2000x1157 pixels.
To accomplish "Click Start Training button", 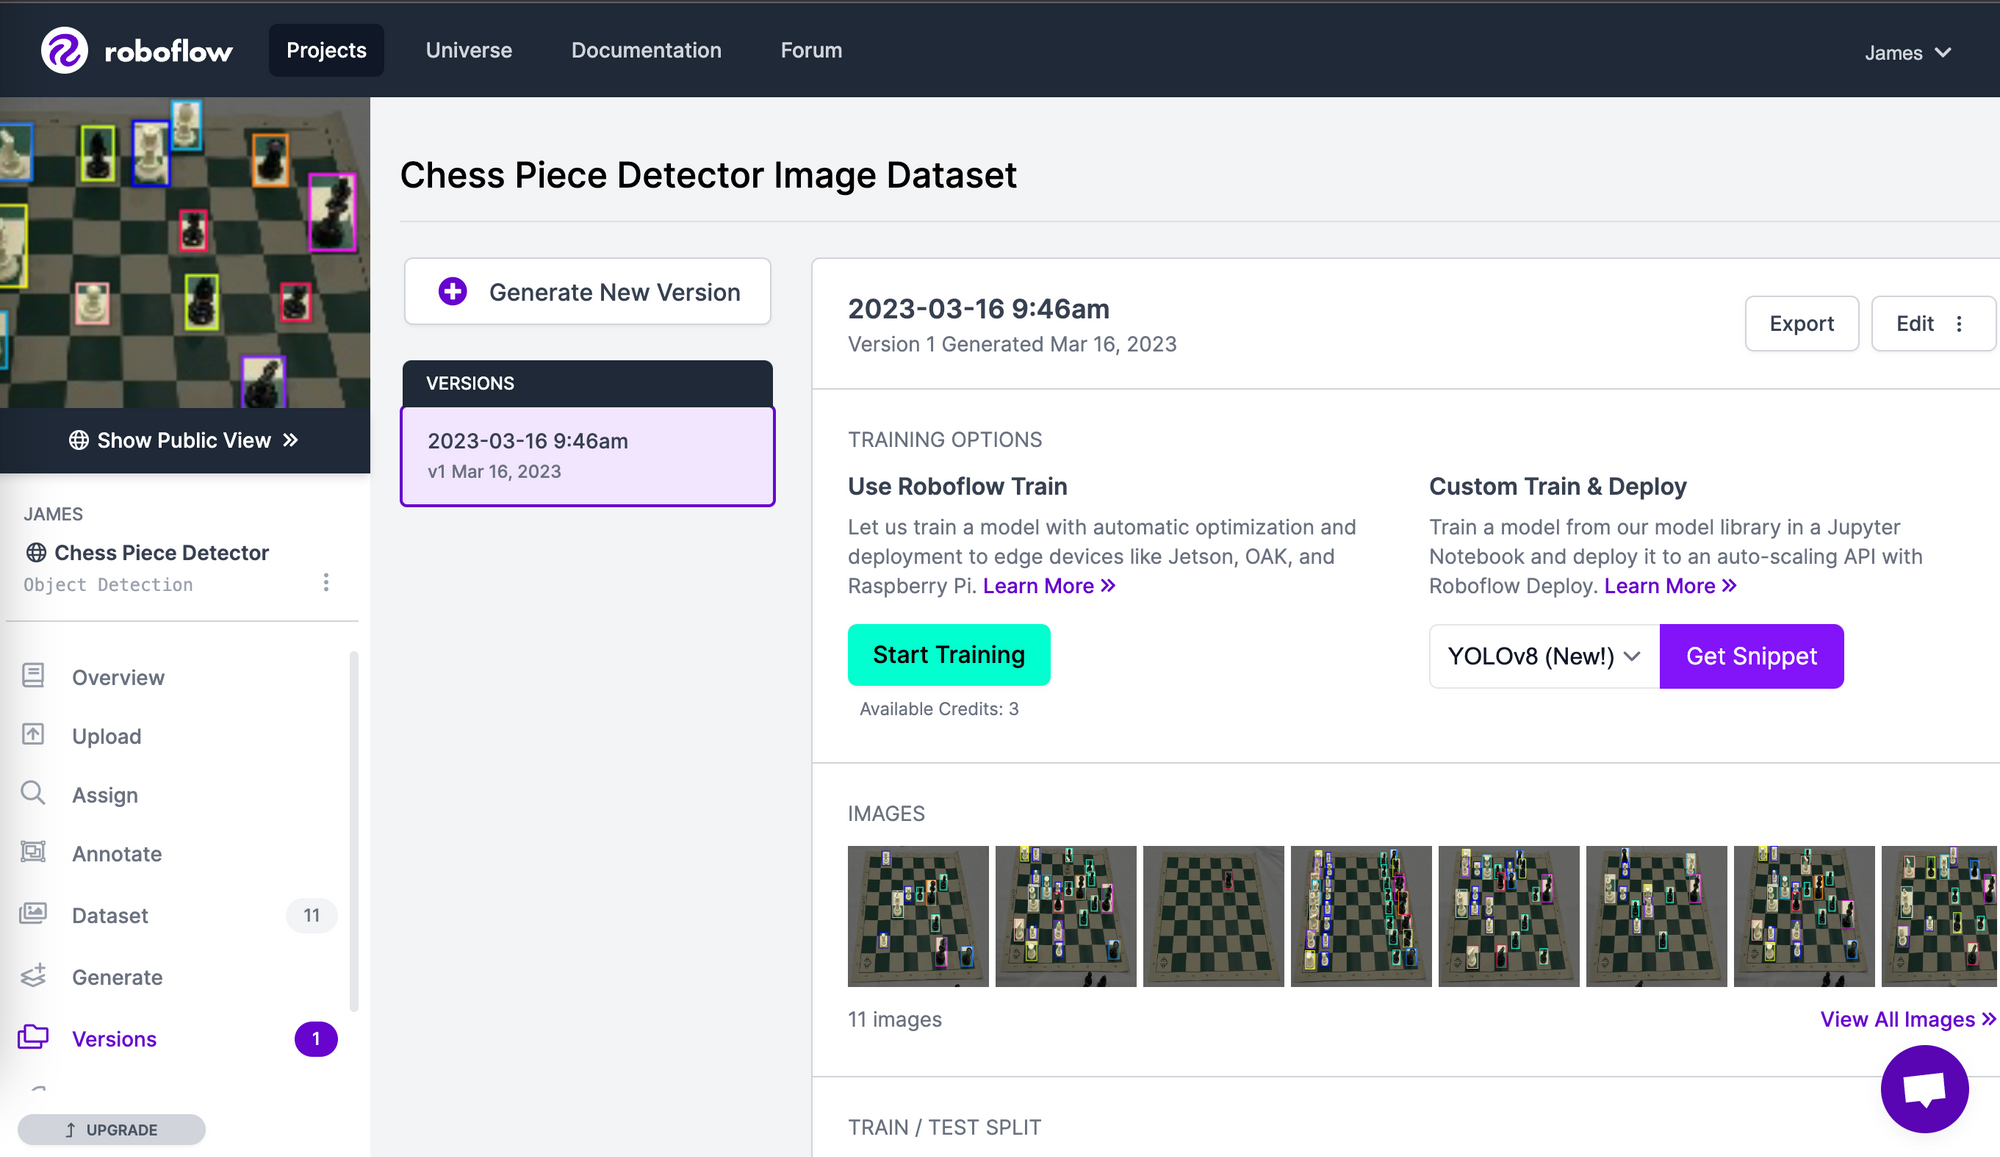I will (x=948, y=654).
